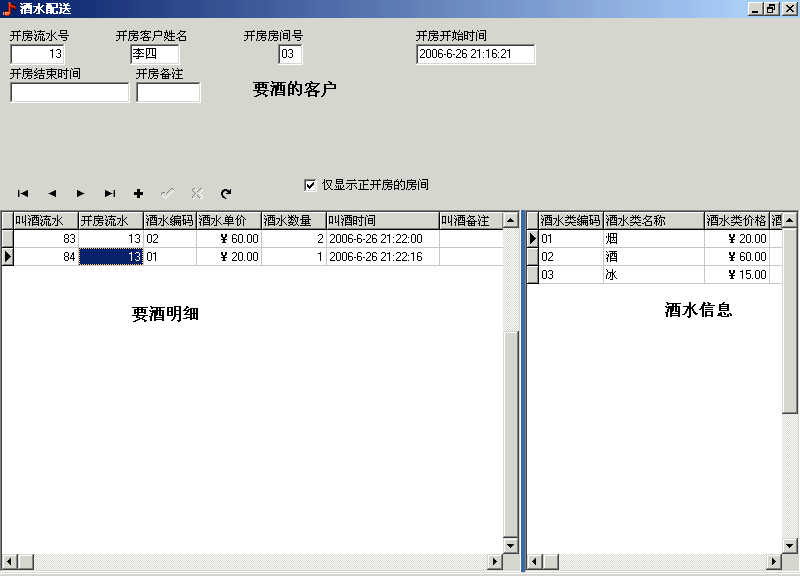Click price ¥60.00 in order row 83
The image size is (800, 576).
[229, 238]
